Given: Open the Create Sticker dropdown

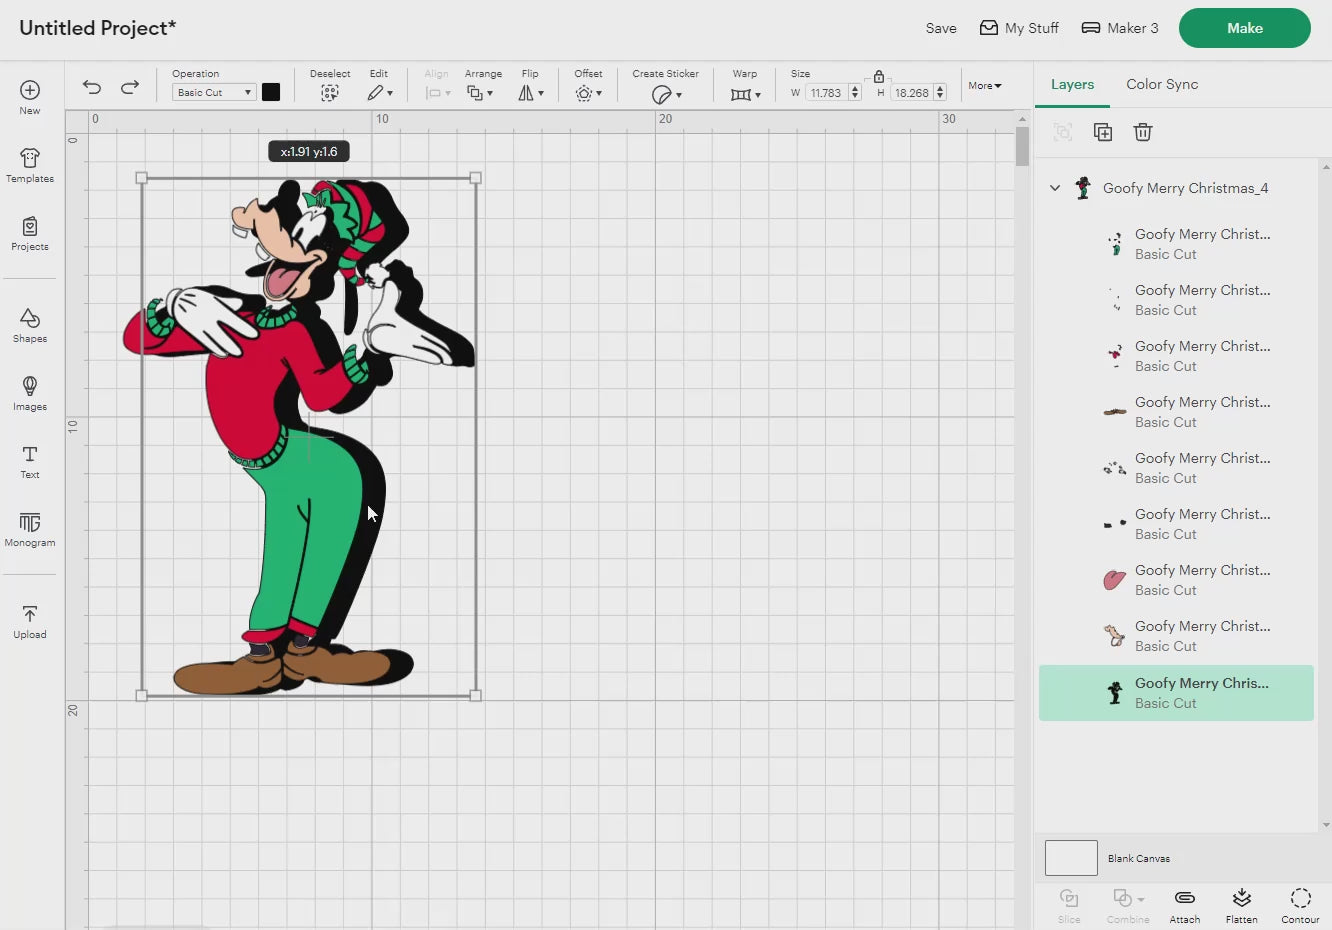Looking at the screenshot, I should point(666,94).
